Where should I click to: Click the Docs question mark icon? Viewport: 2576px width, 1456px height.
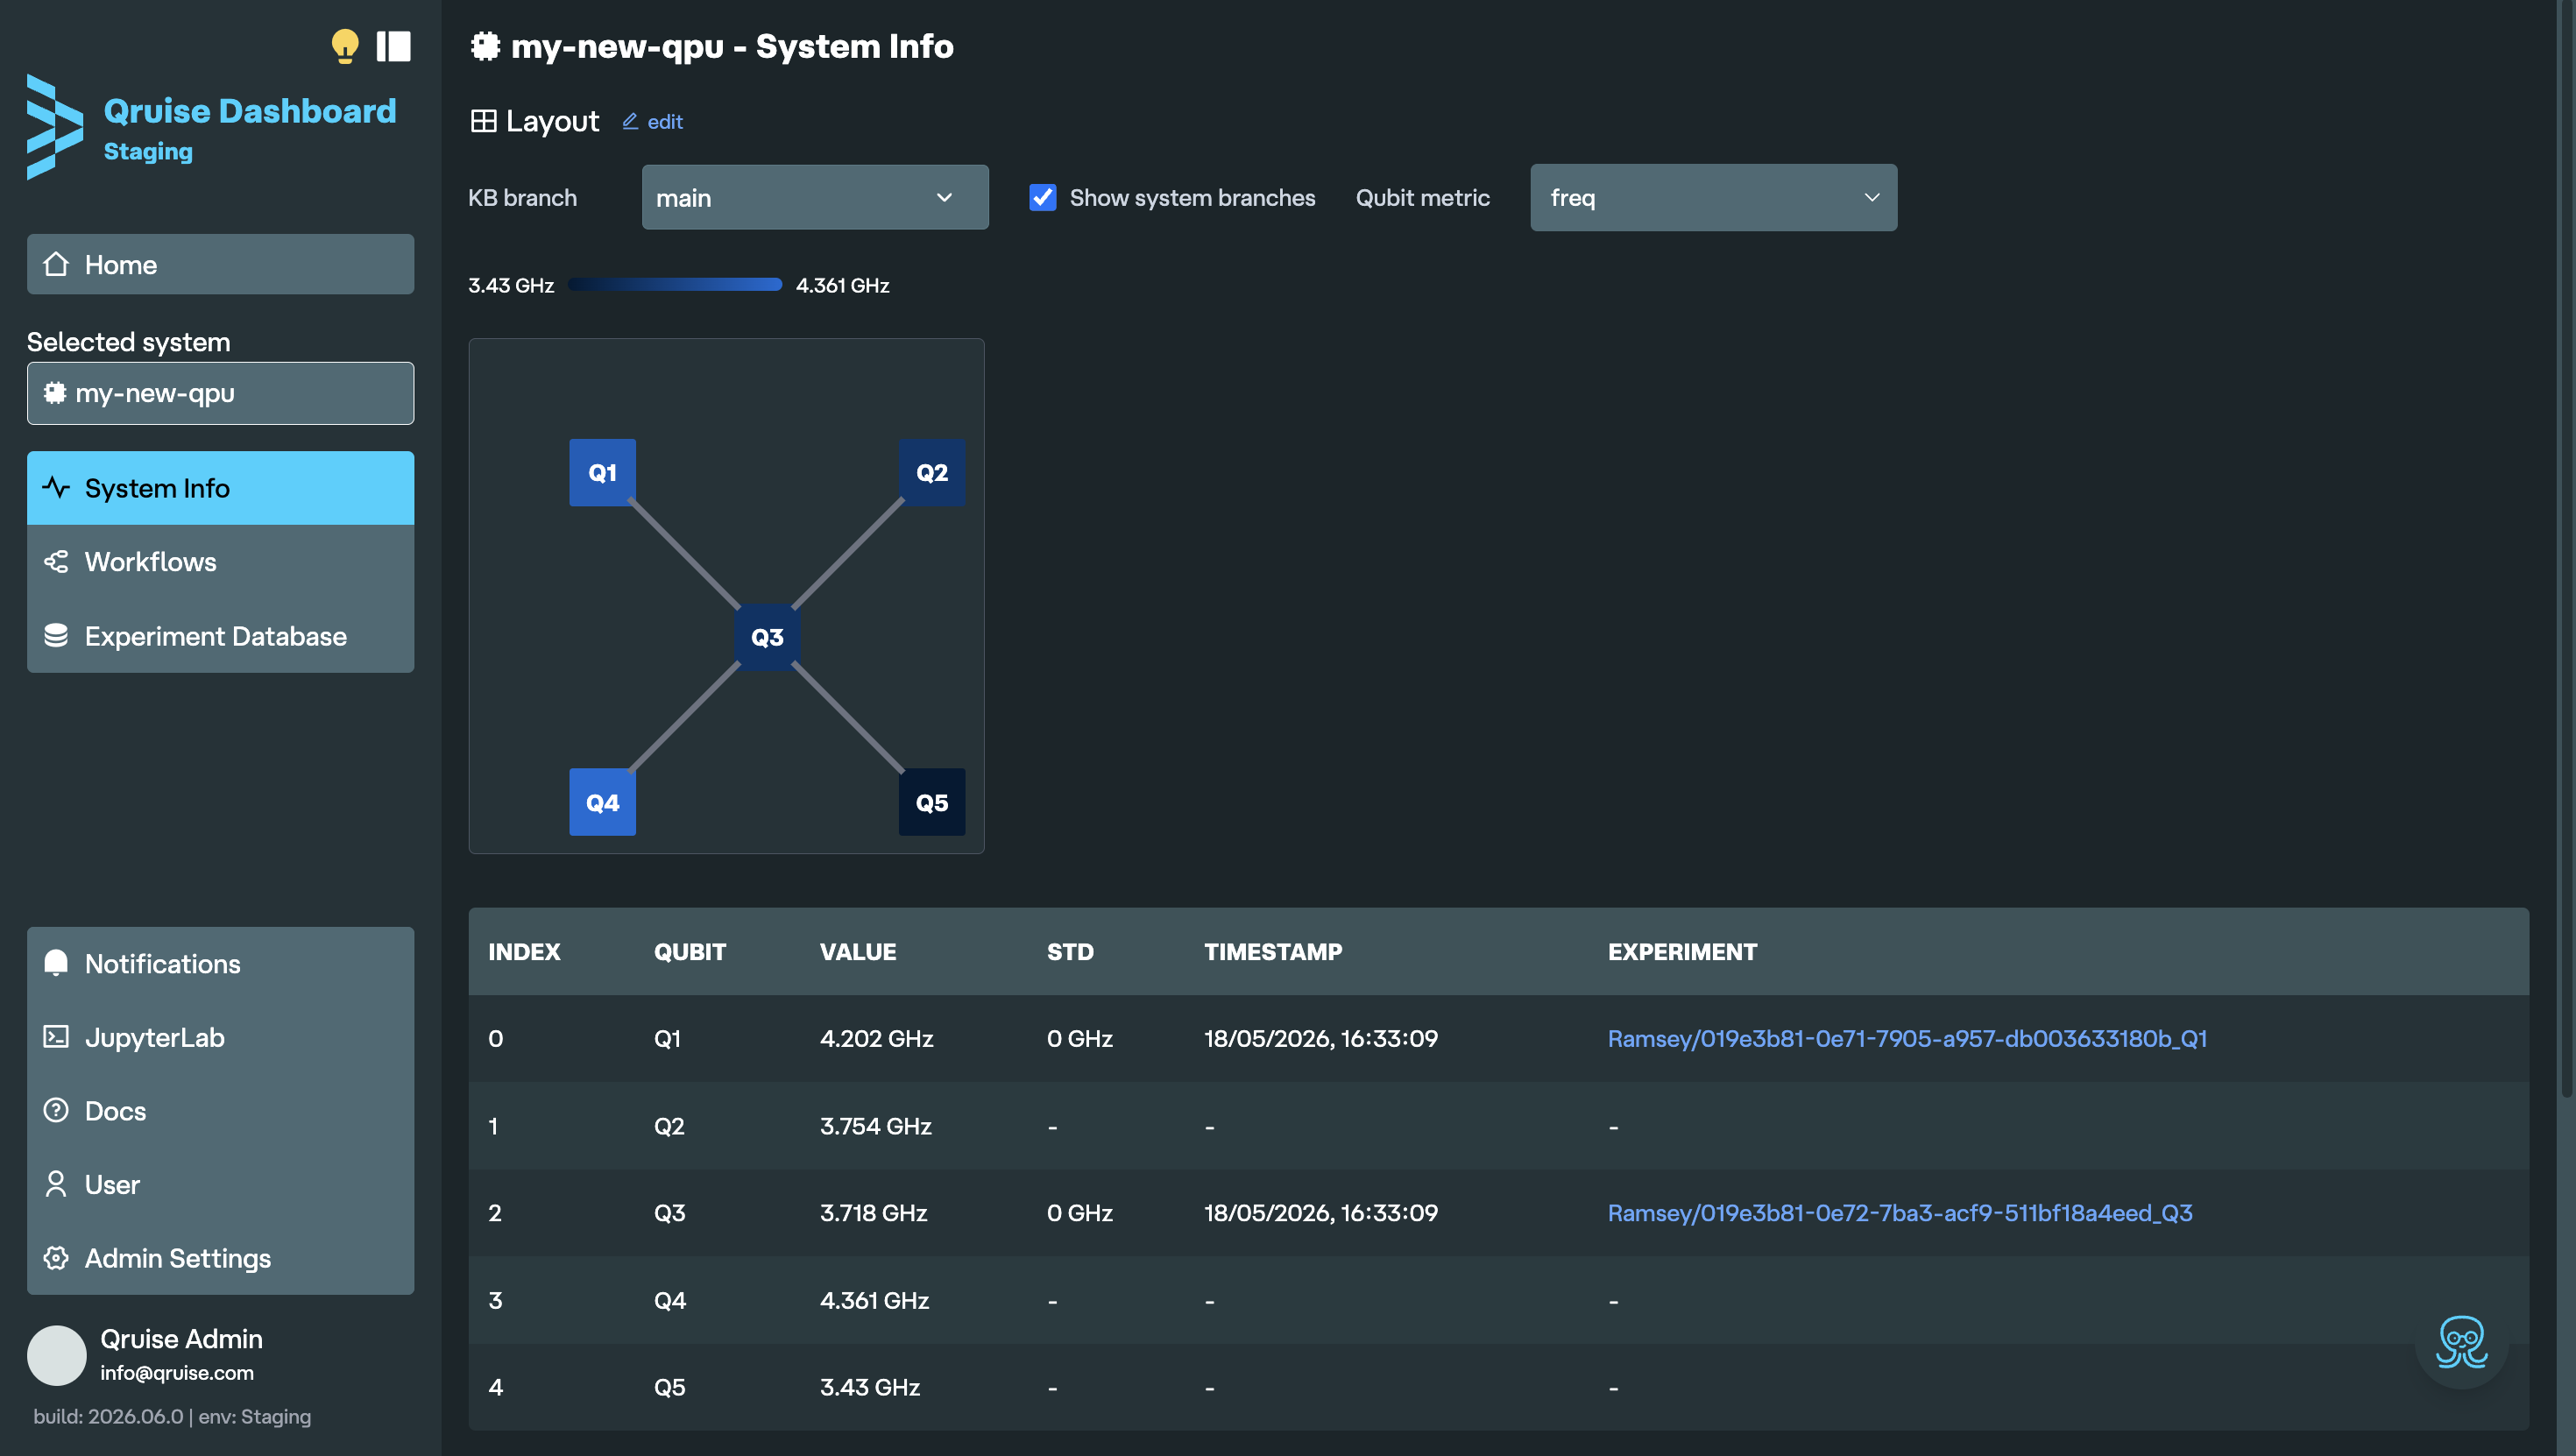pyautogui.click(x=56, y=1110)
